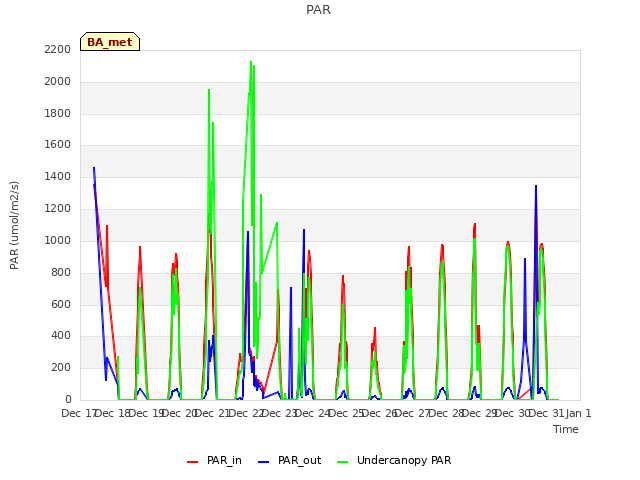Click the Jan 1 x-axis label

pyautogui.click(x=578, y=413)
